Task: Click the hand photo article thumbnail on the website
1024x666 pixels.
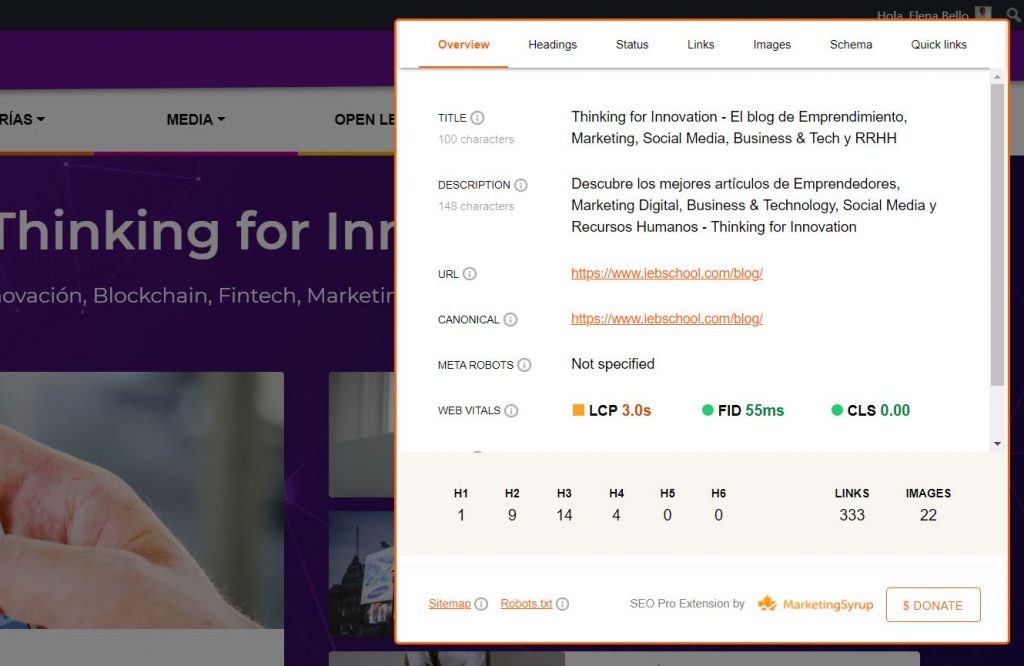Action: (142, 501)
